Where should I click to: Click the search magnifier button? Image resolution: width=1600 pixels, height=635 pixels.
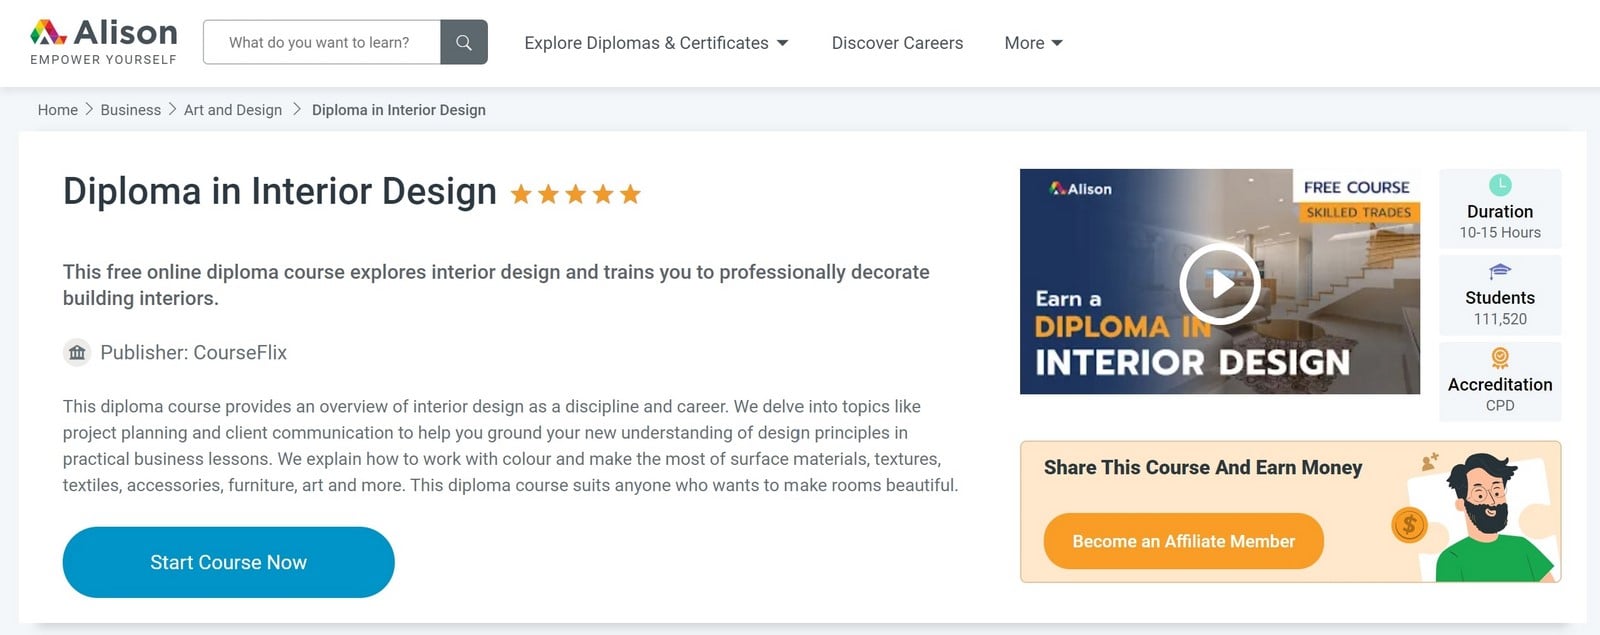click(464, 42)
